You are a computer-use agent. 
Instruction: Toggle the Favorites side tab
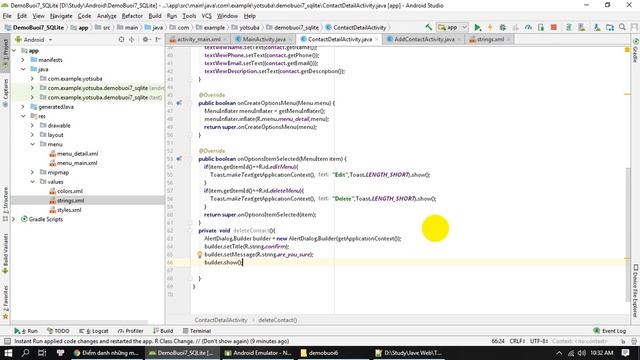point(5,302)
